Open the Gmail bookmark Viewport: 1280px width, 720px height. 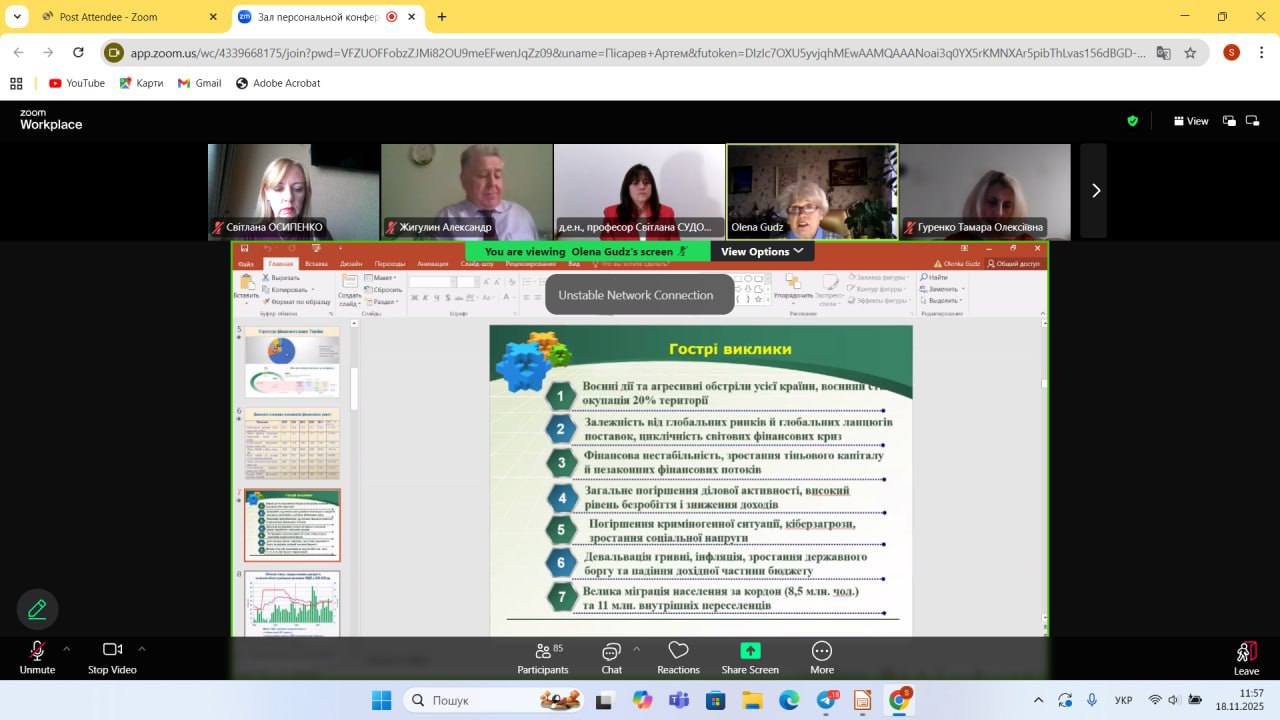point(199,83)
